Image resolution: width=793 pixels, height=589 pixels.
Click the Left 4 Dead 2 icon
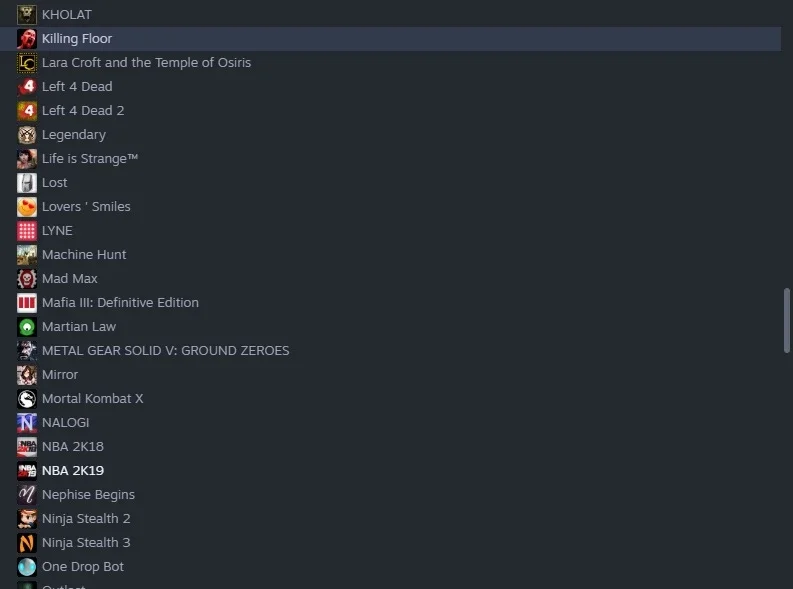(27, 111)
